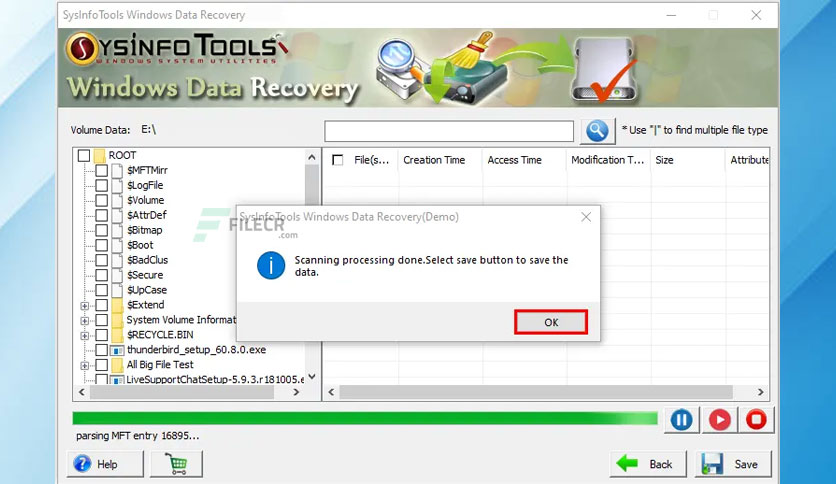Select the $RECYCLE.BIN folder icon
The height and width of the screenshot is (484, 836).
coord(117,335)
